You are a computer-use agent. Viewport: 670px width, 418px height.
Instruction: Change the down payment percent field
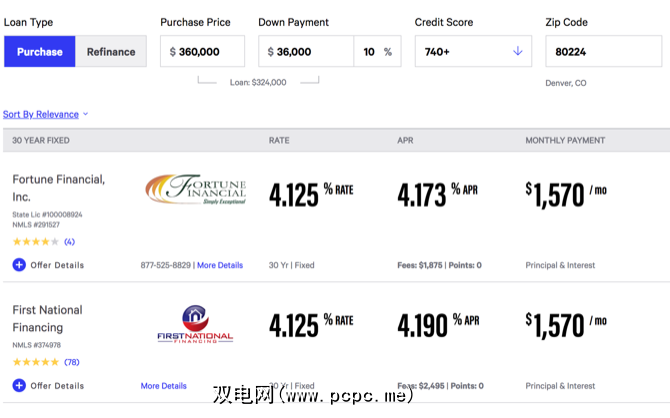[378, 51]
